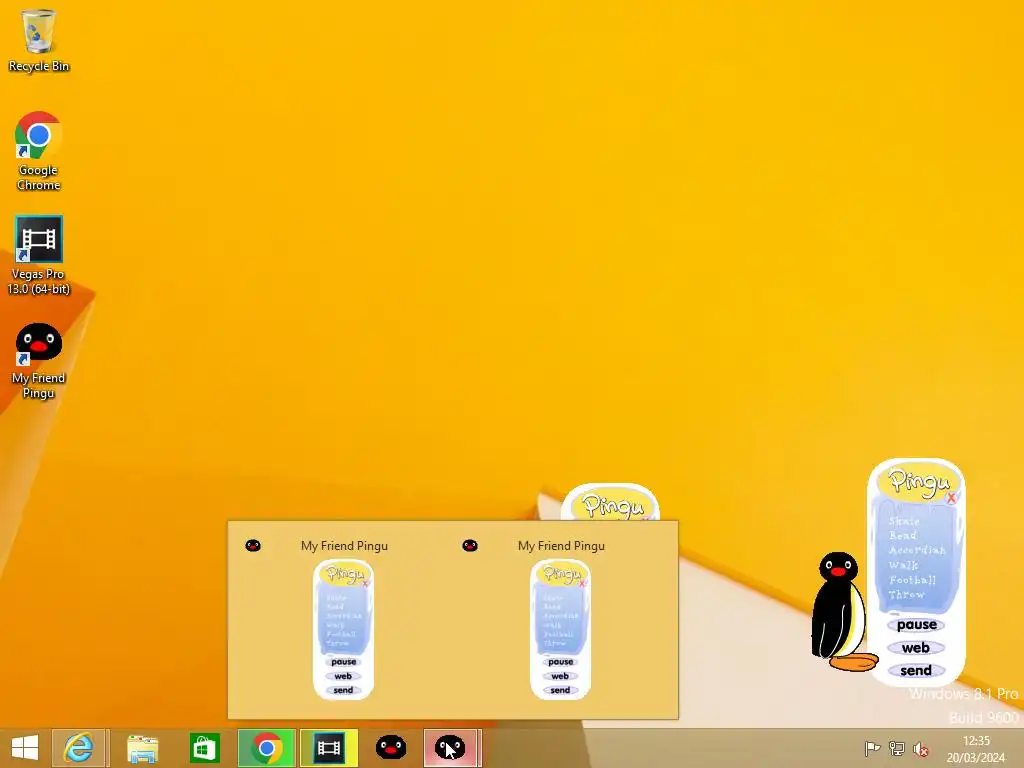Select the right My Friend Pingu preview thumbnail
Screen dimensions: 1024x768
[560, 630]
